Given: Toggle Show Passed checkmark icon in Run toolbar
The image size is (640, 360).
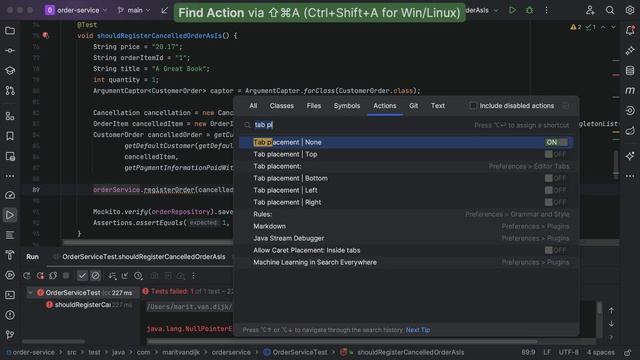Looking at the screenshot, I should pos(82,276).
